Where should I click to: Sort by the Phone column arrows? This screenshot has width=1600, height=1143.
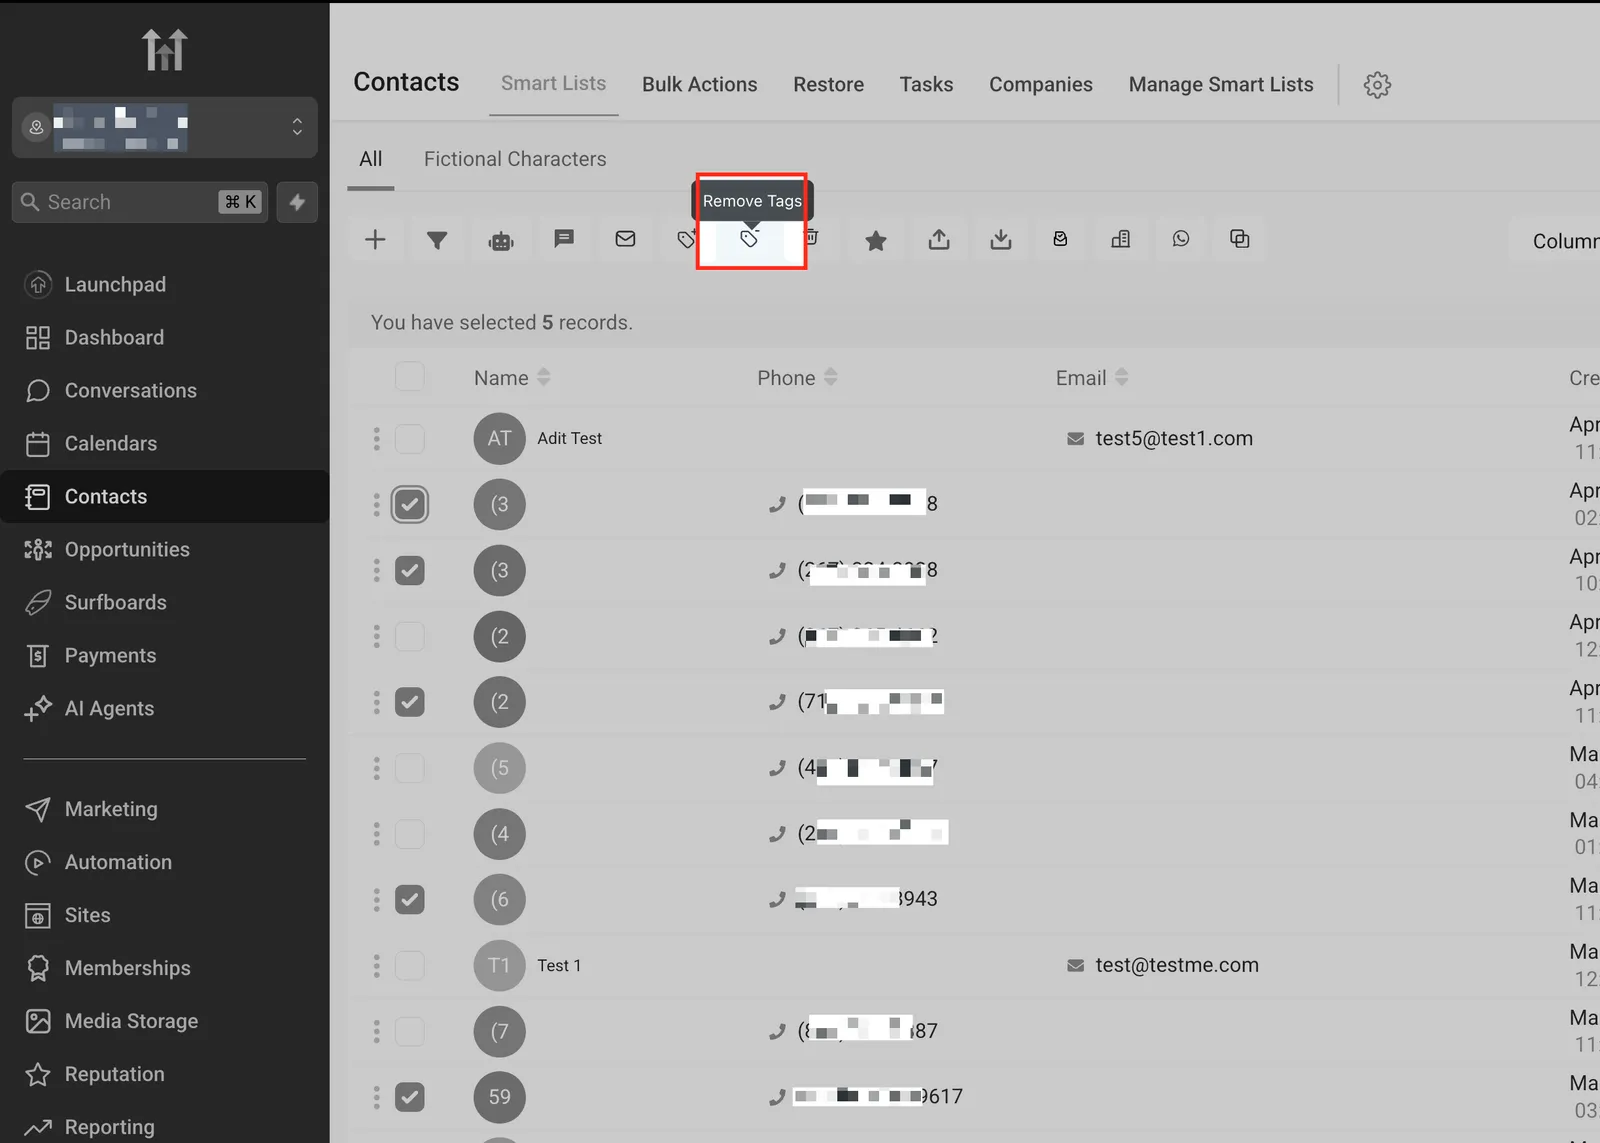tap(831, 377)
